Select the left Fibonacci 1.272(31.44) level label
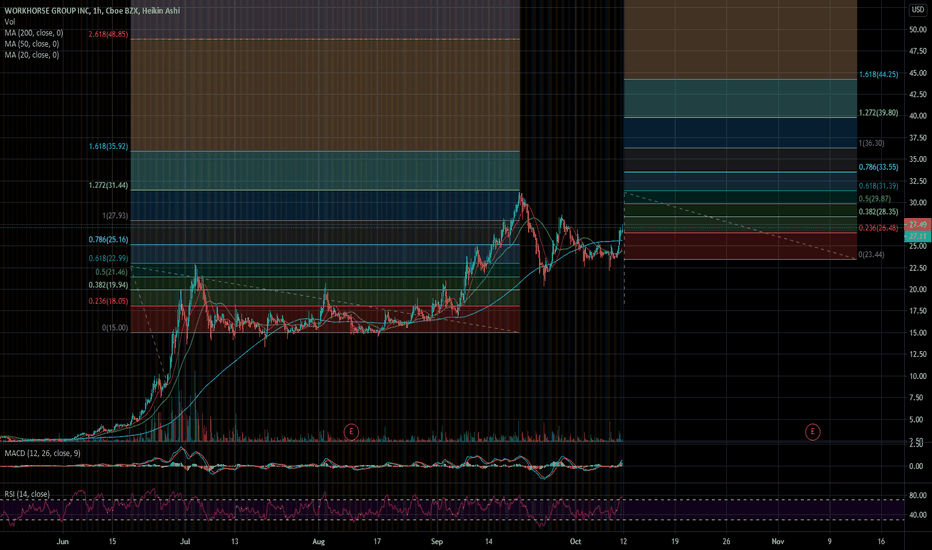 (x=108, y=186)
